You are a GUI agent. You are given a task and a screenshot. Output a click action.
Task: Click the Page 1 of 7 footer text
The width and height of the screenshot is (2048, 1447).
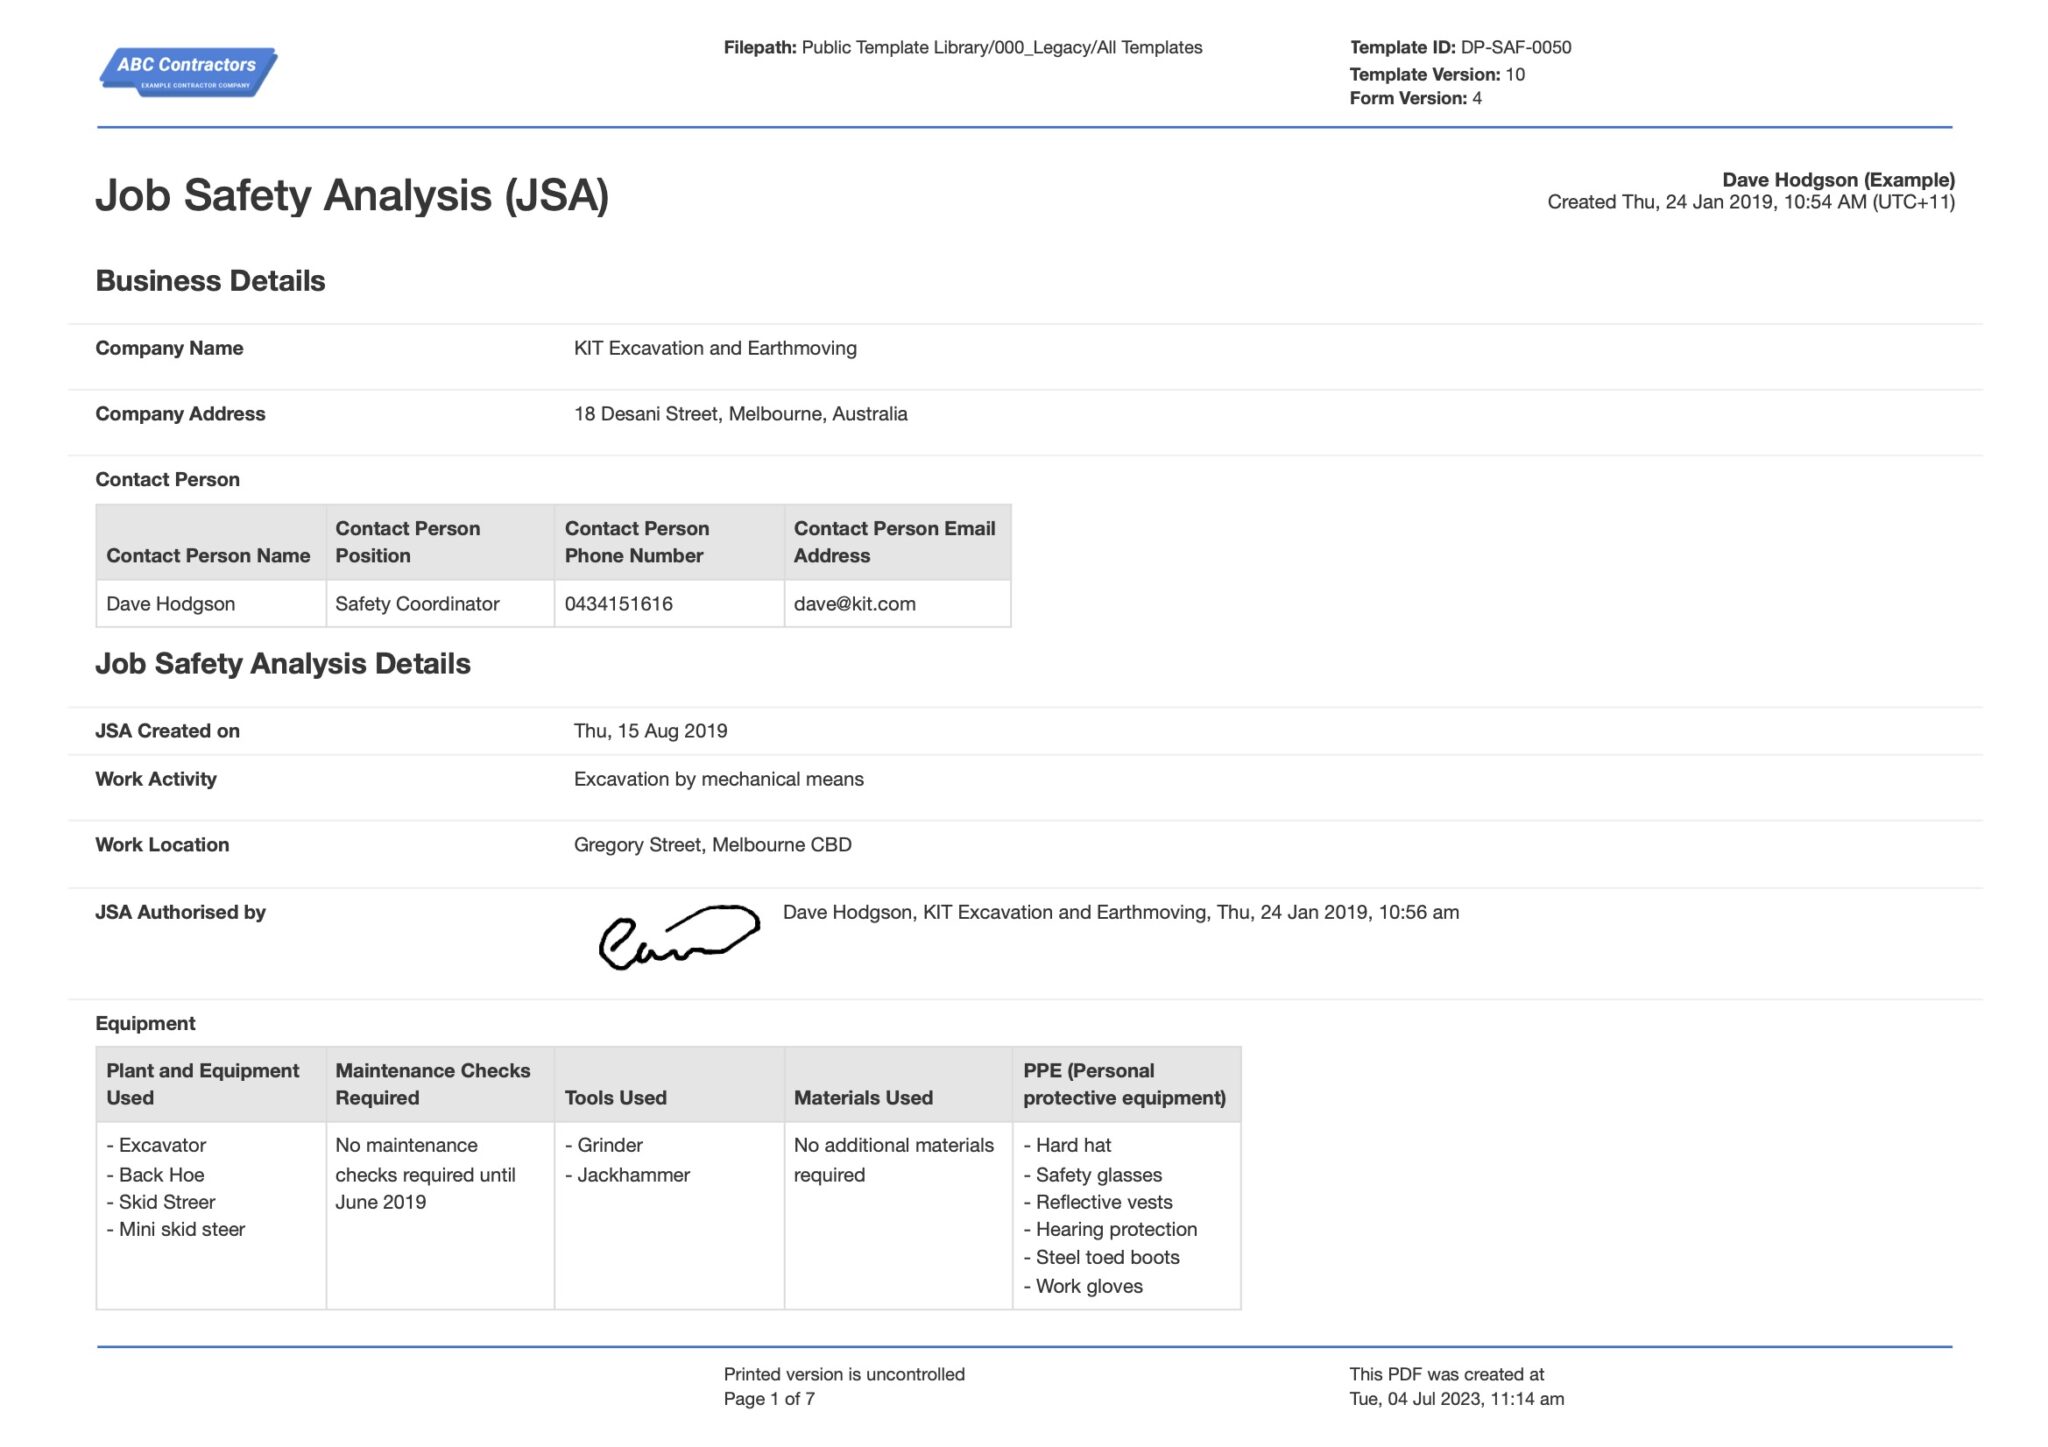tap(769, 1399)
